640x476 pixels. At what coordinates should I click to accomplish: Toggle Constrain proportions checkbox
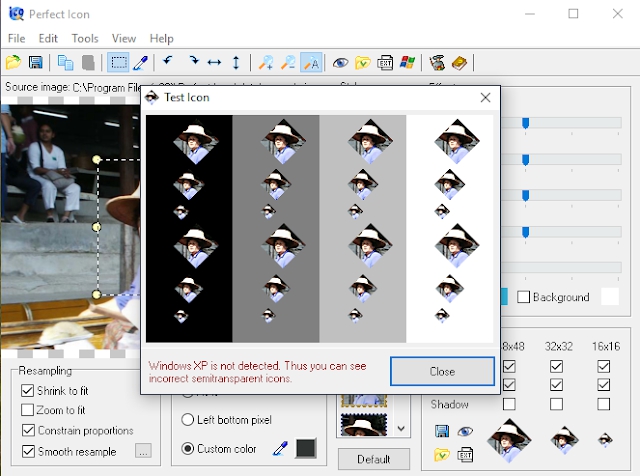(x=28, y=430)
